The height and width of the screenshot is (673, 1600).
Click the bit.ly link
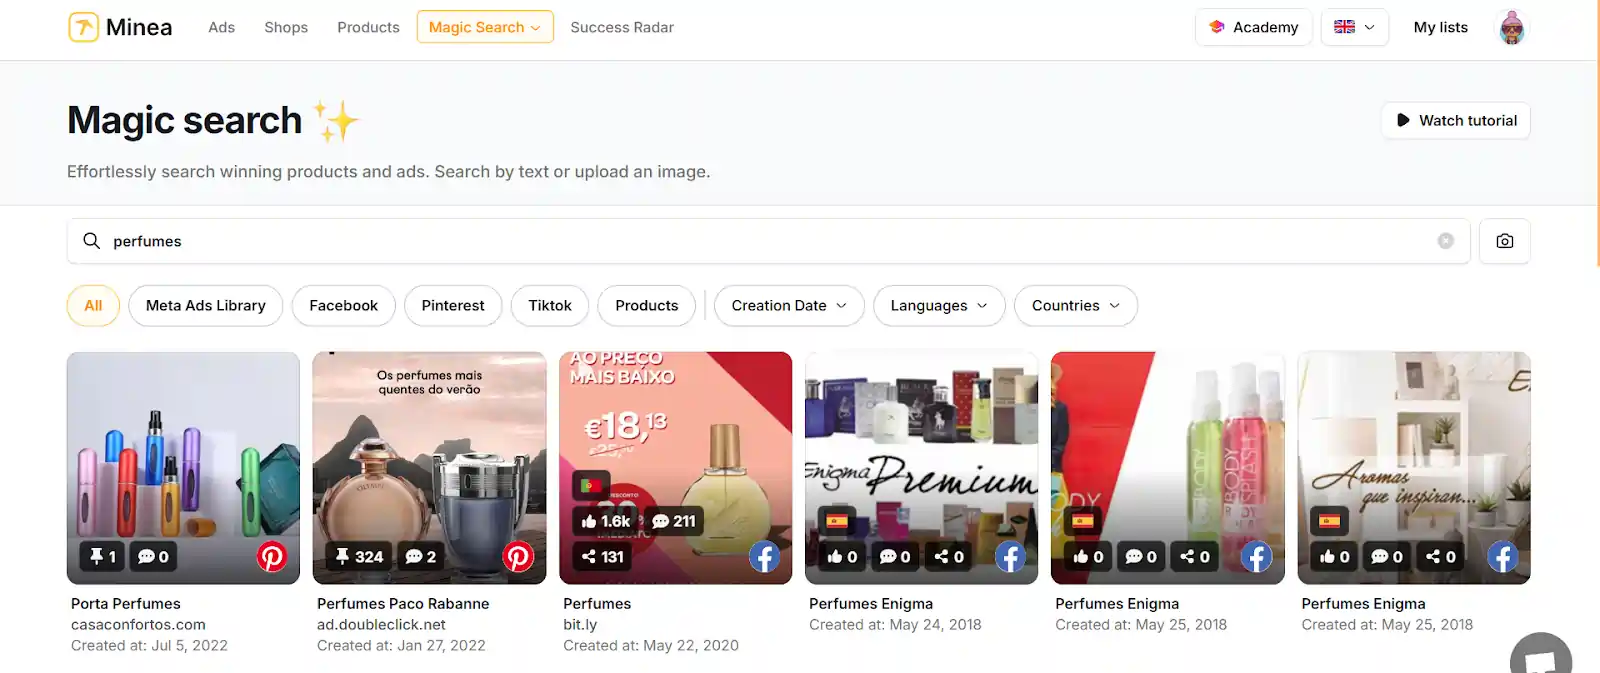click(580, 625)
